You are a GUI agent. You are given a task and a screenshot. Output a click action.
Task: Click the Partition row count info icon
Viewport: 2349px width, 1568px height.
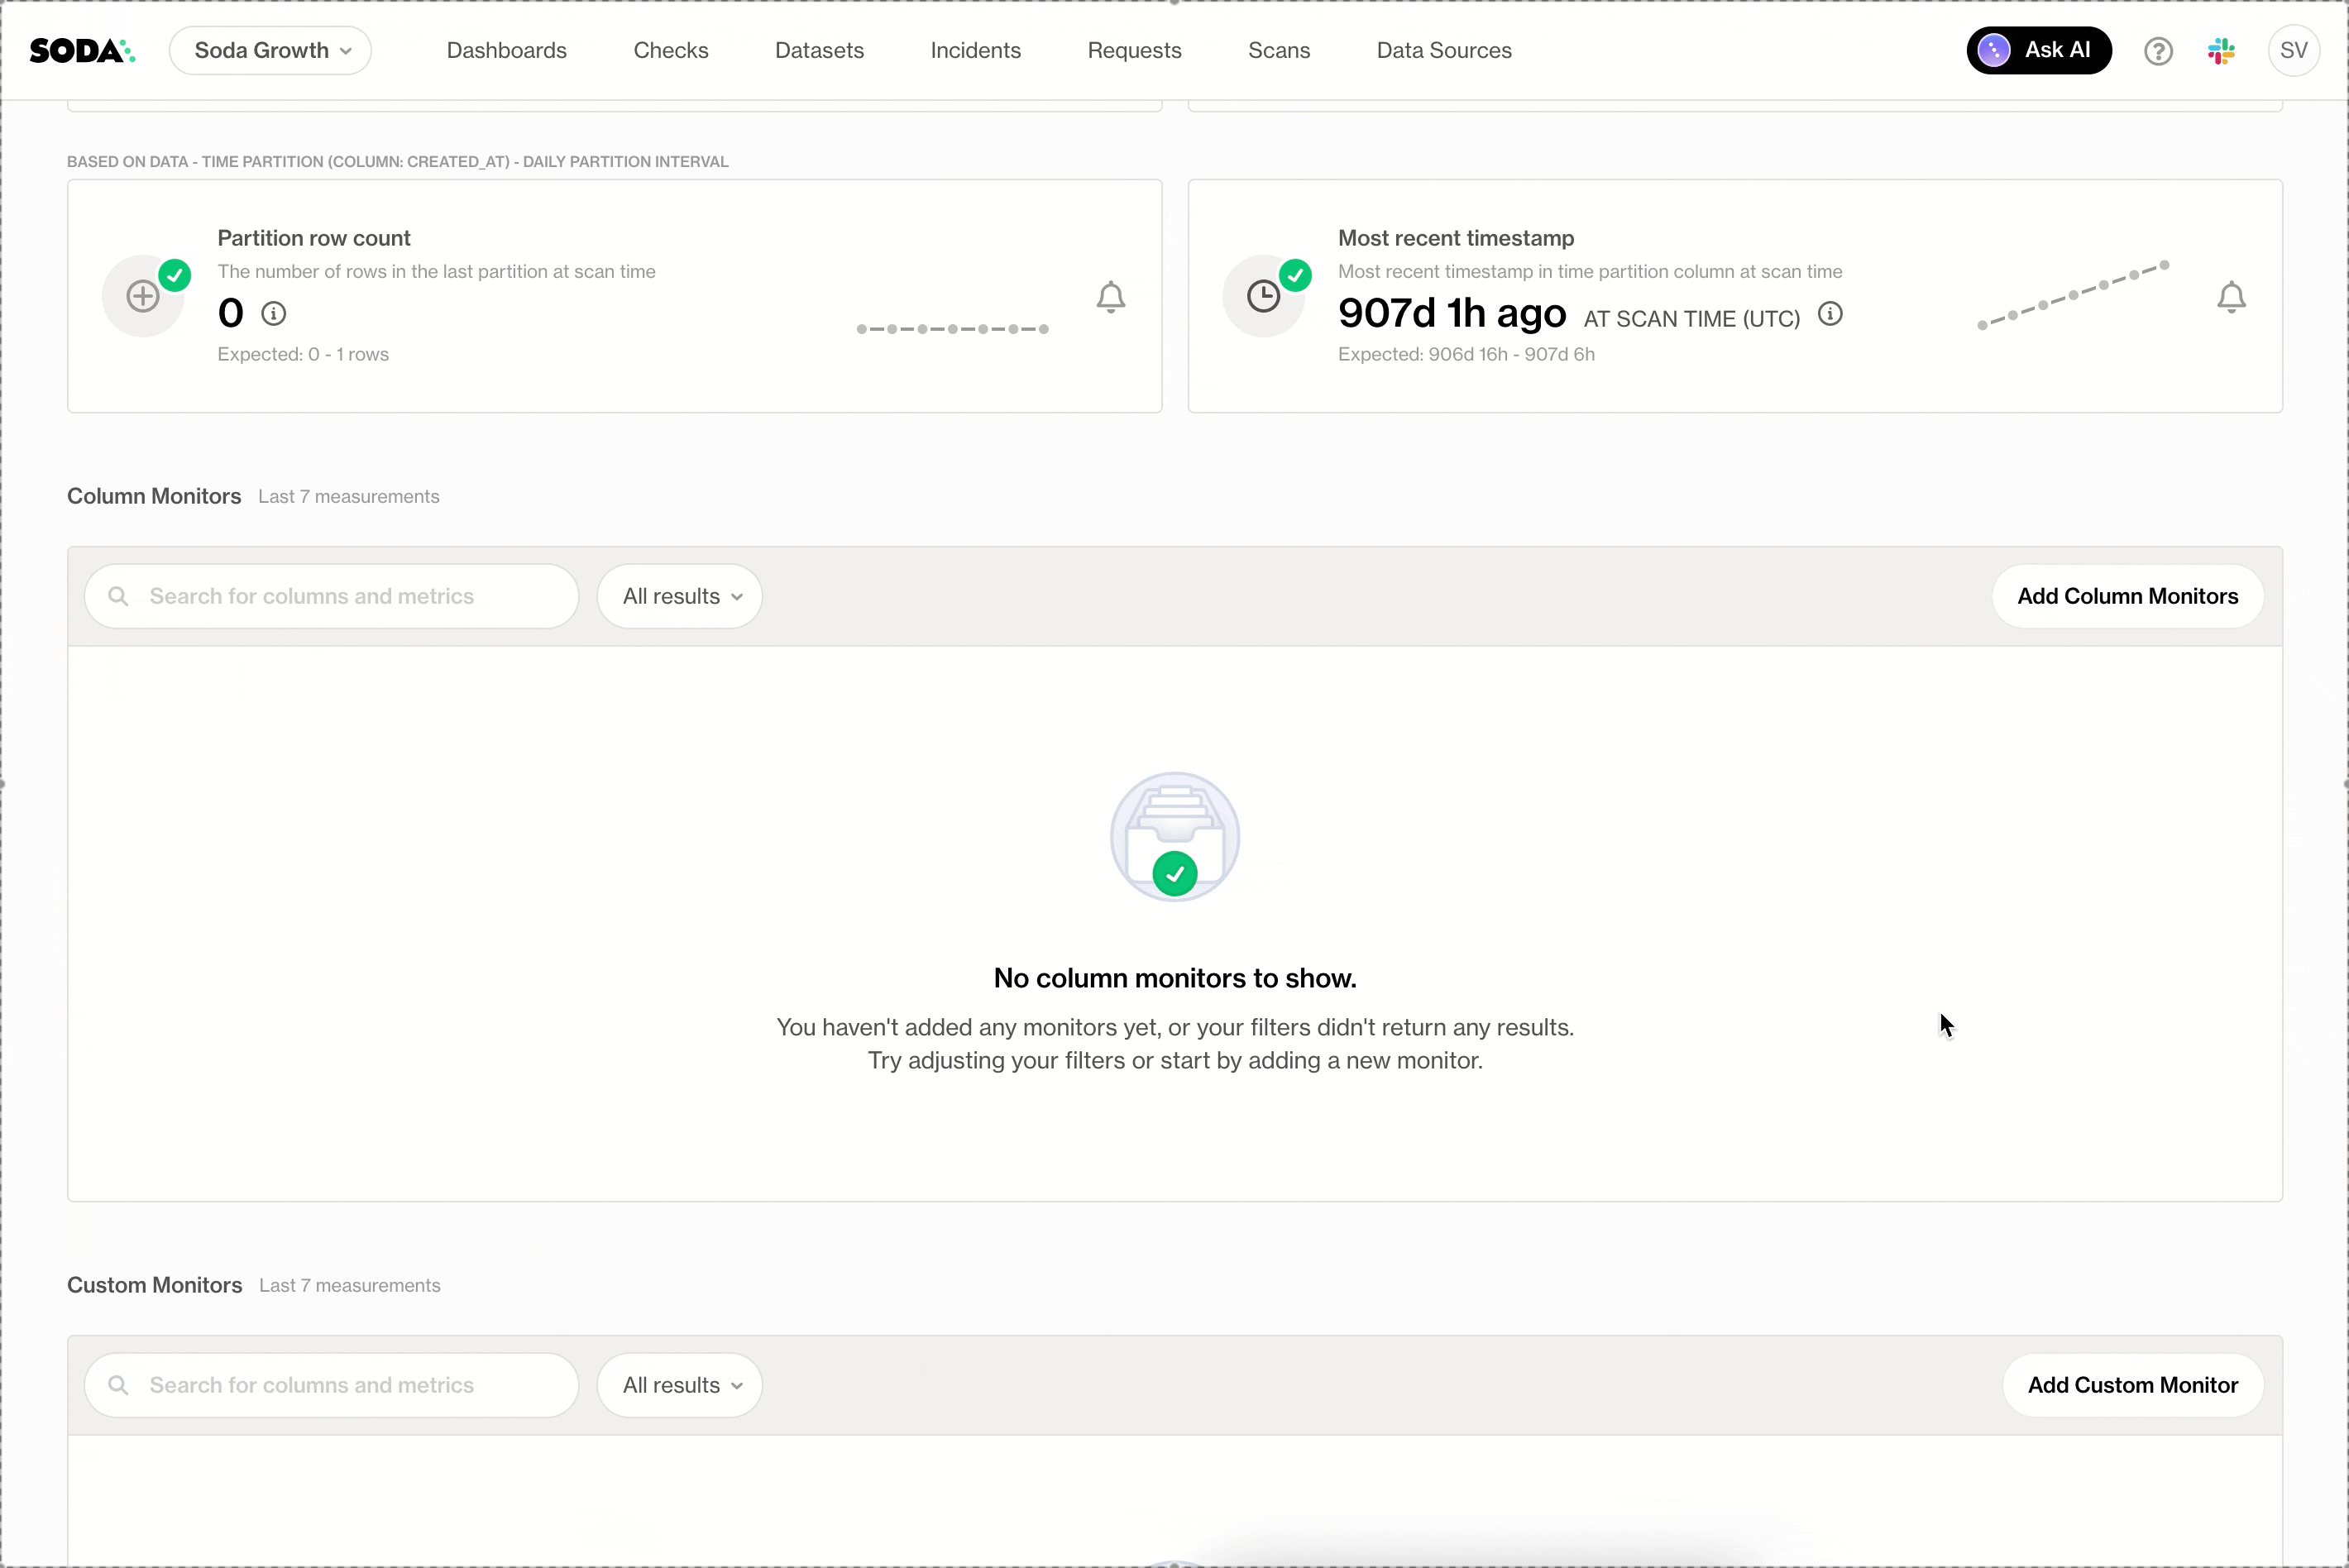click(x=273, y=314)
